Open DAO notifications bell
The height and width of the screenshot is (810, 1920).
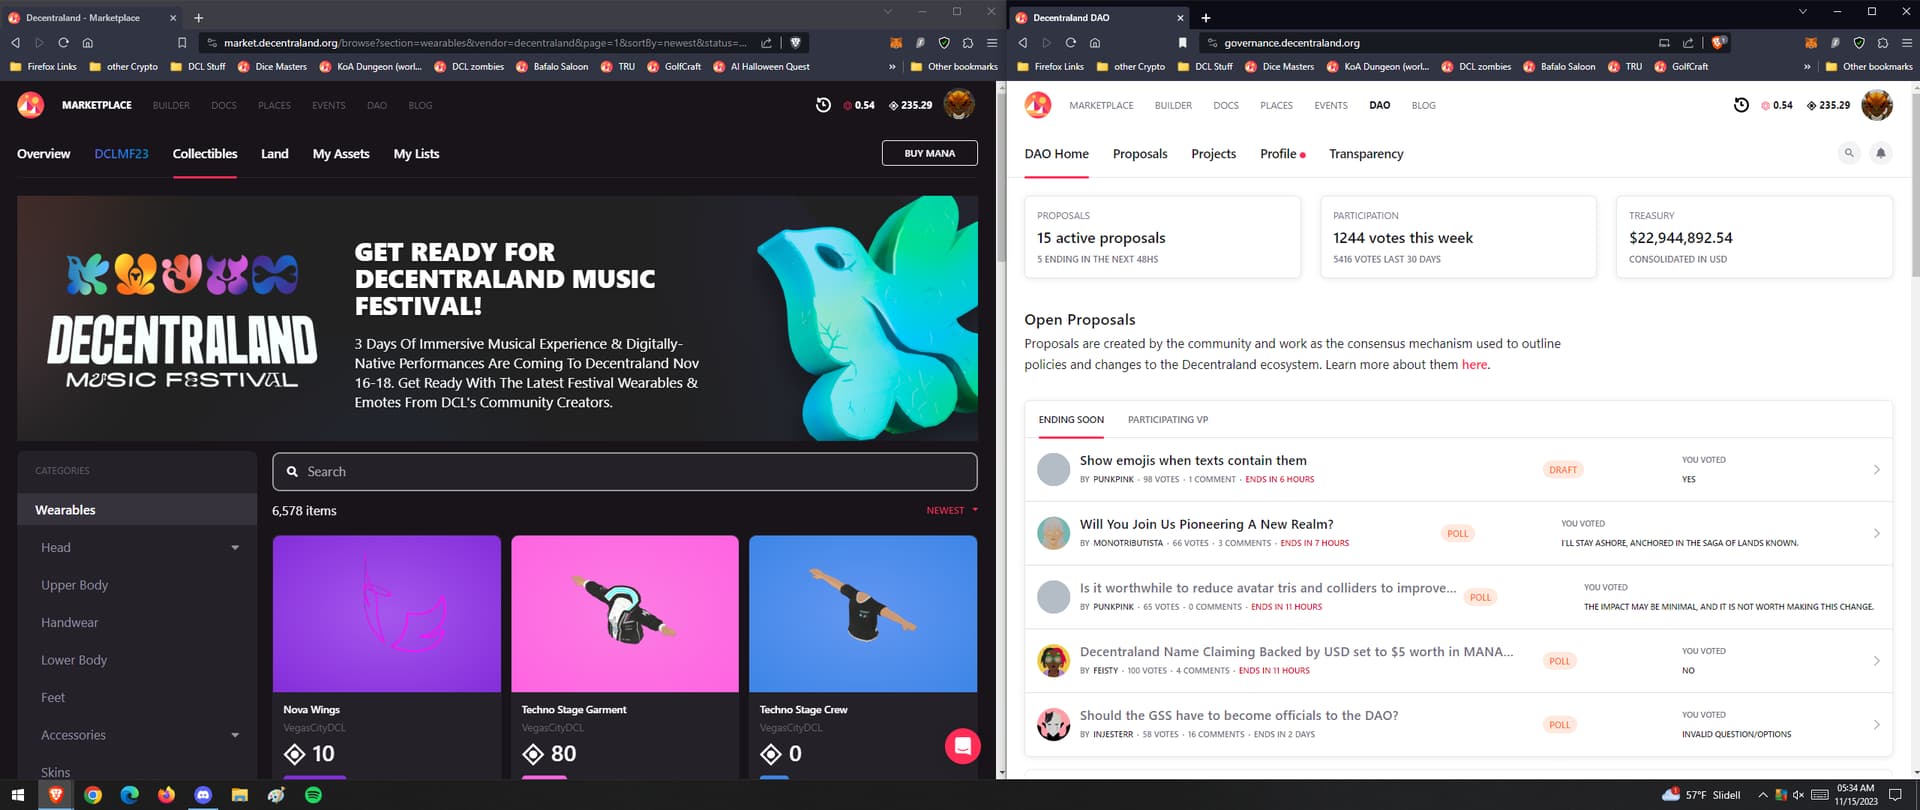(x=1881, y=153)
